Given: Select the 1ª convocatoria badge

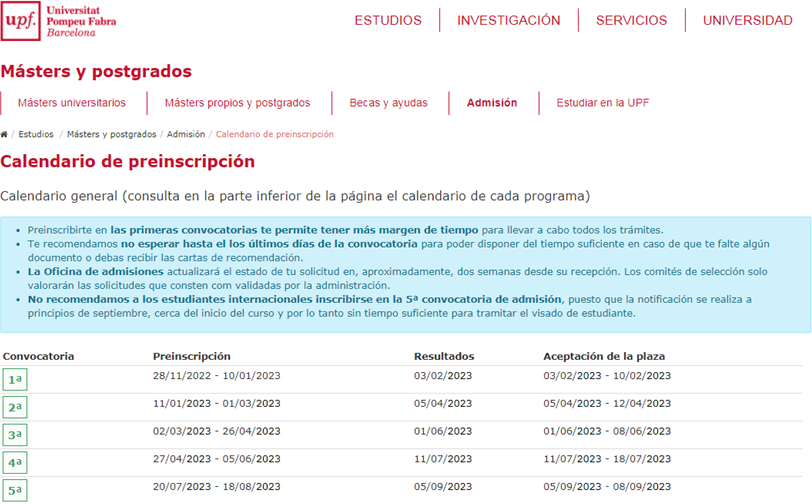Looking at the screenshot, I should (x=14, y=380).
